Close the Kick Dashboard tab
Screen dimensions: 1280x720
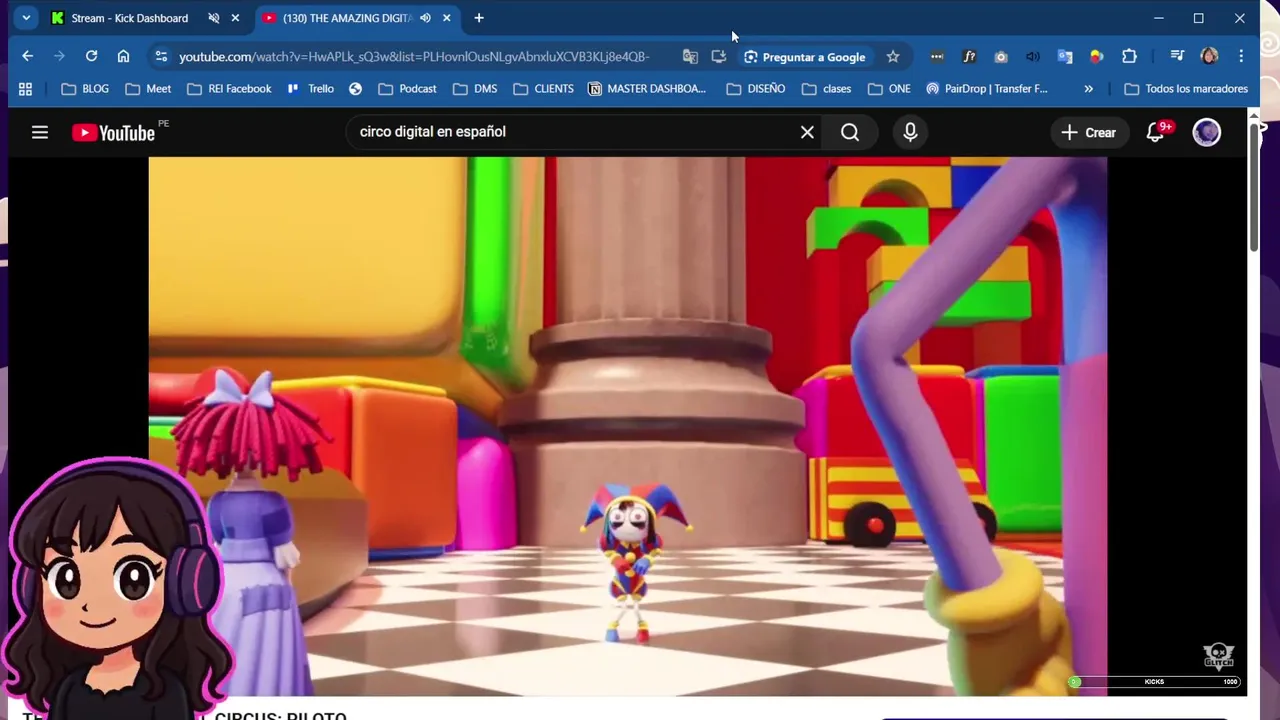[235, 18]
